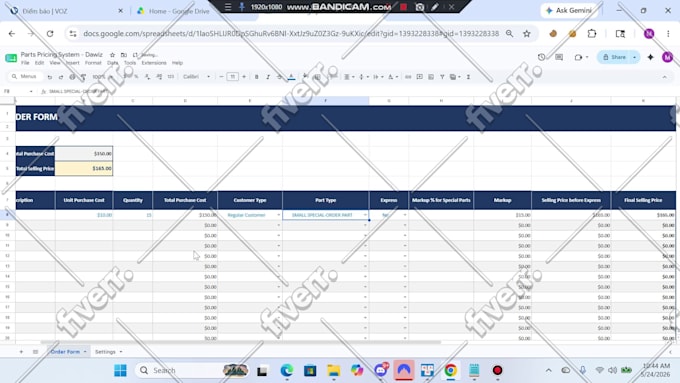Insert a link using toolbar icon
This screenshot has height=383, width=680.
(x=408, y=77)
